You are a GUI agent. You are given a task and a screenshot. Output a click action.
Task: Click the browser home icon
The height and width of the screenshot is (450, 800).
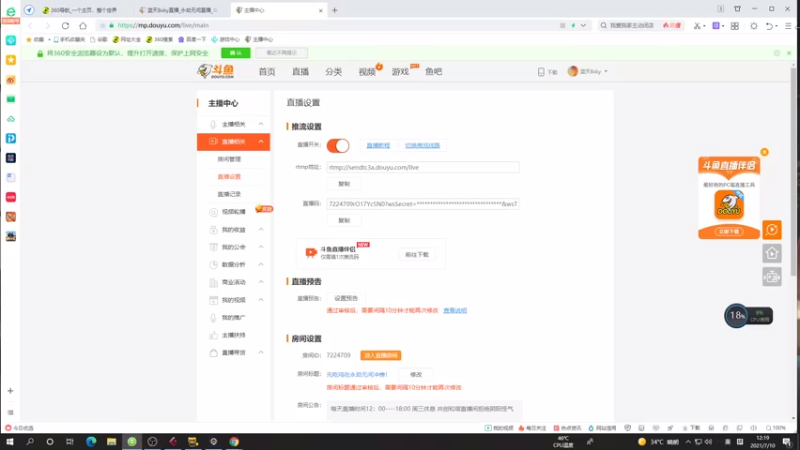pyautogui.click(x=83, y=26)
